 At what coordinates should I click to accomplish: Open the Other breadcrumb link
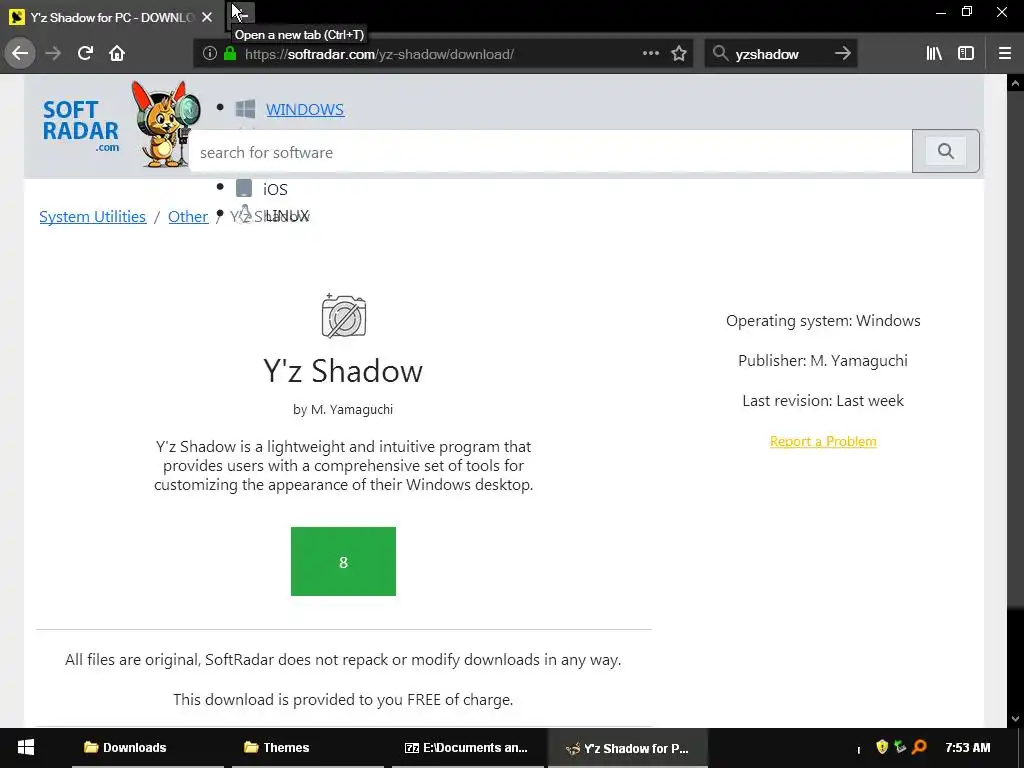point(188,217)
